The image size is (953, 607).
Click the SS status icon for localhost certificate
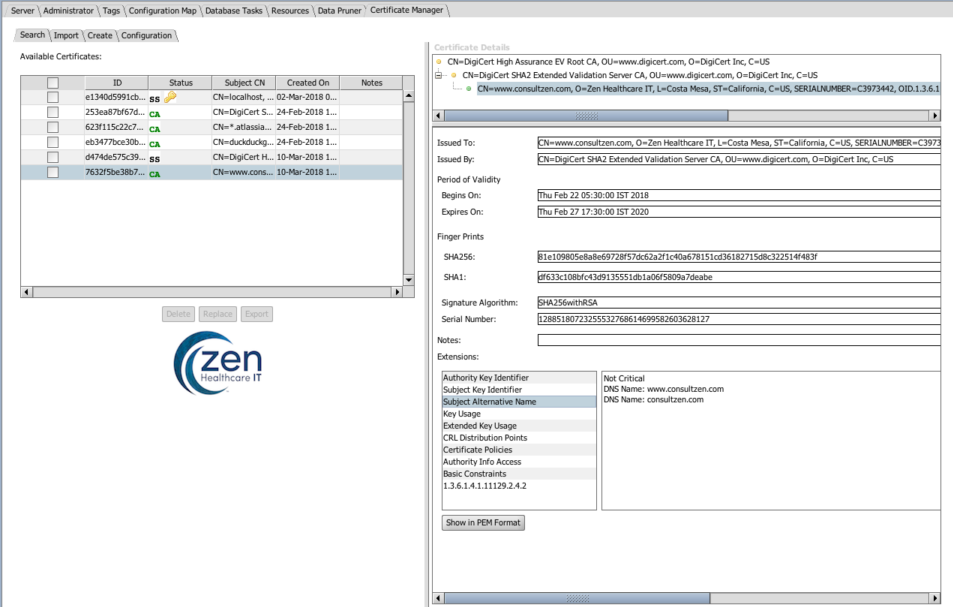point(154,99)
